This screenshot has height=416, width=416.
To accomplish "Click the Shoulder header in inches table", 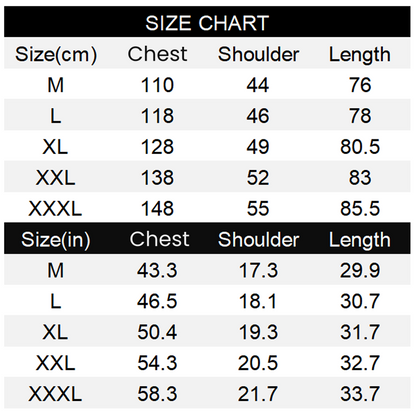I will coord(258,240).
